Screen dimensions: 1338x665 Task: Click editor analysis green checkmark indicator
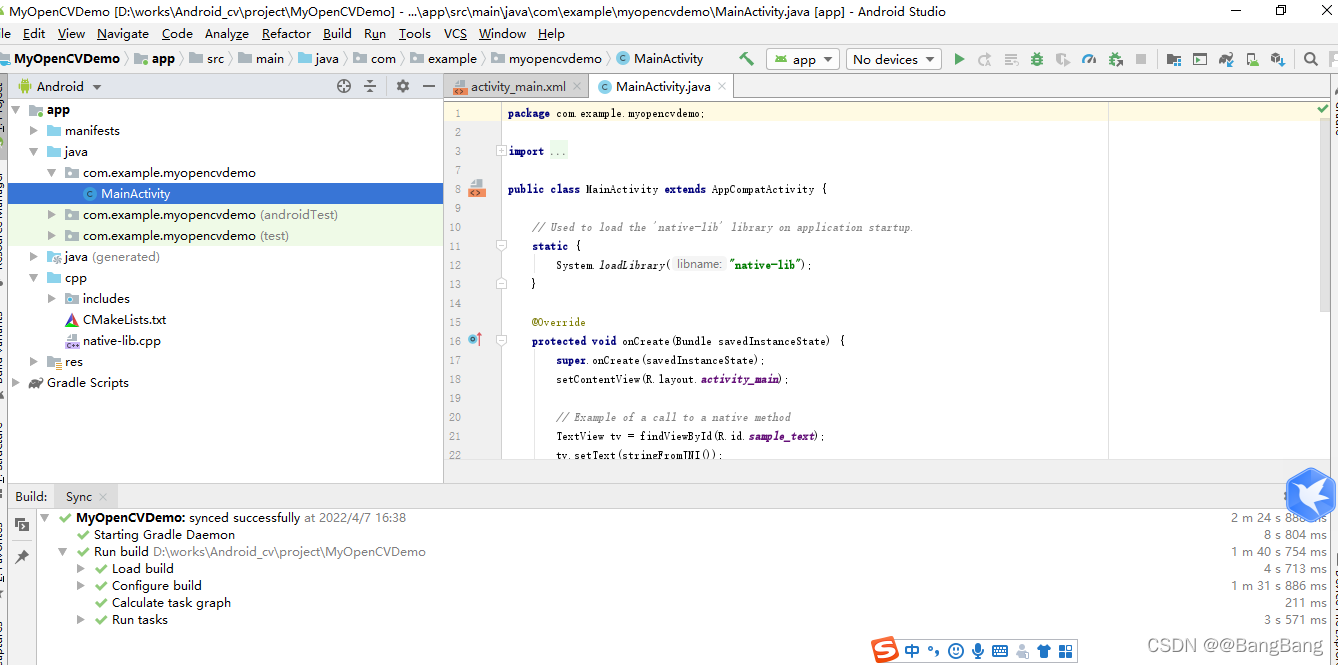pos(1322,108)
